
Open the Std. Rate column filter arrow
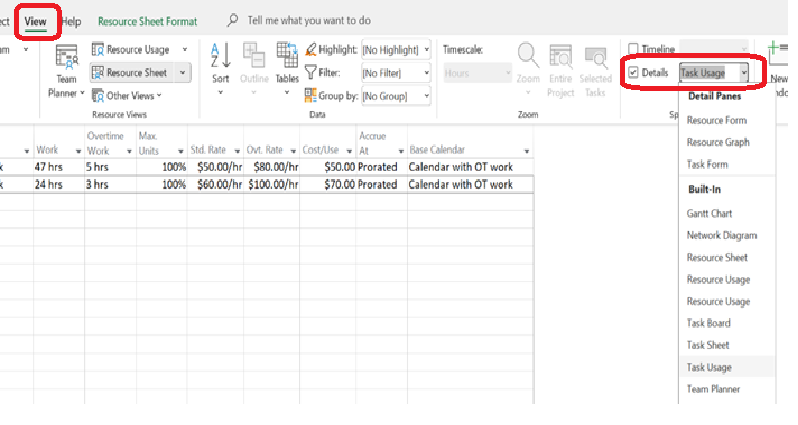(237, 151)
